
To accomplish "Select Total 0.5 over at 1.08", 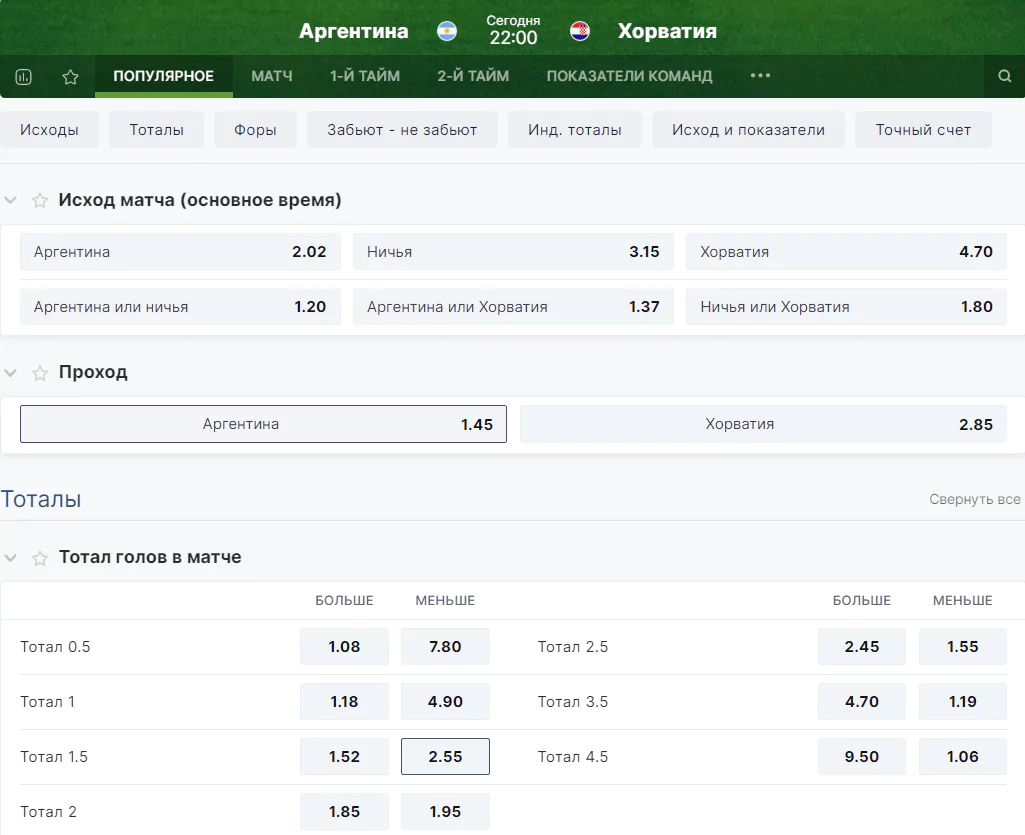I will 344,647.
